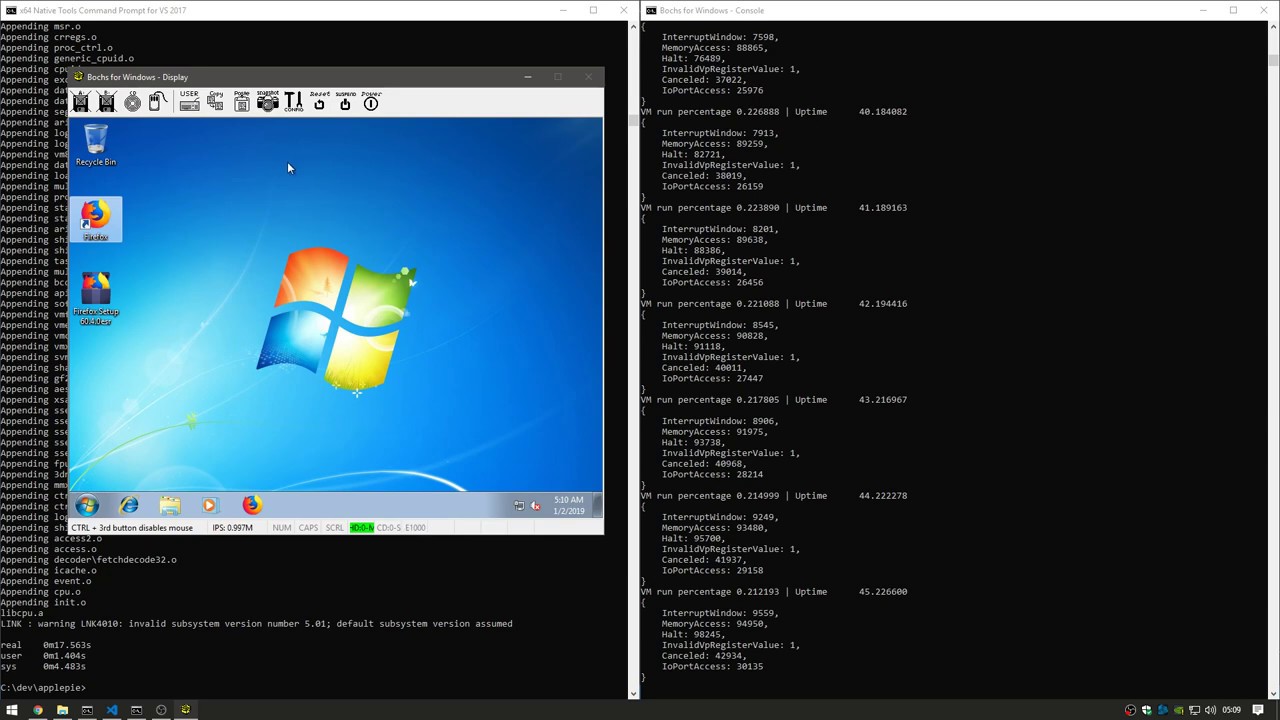Screen dimensions: 1280x720
Task: Click the LINK warning LNK4010 line
Action: tap(256, 624)
